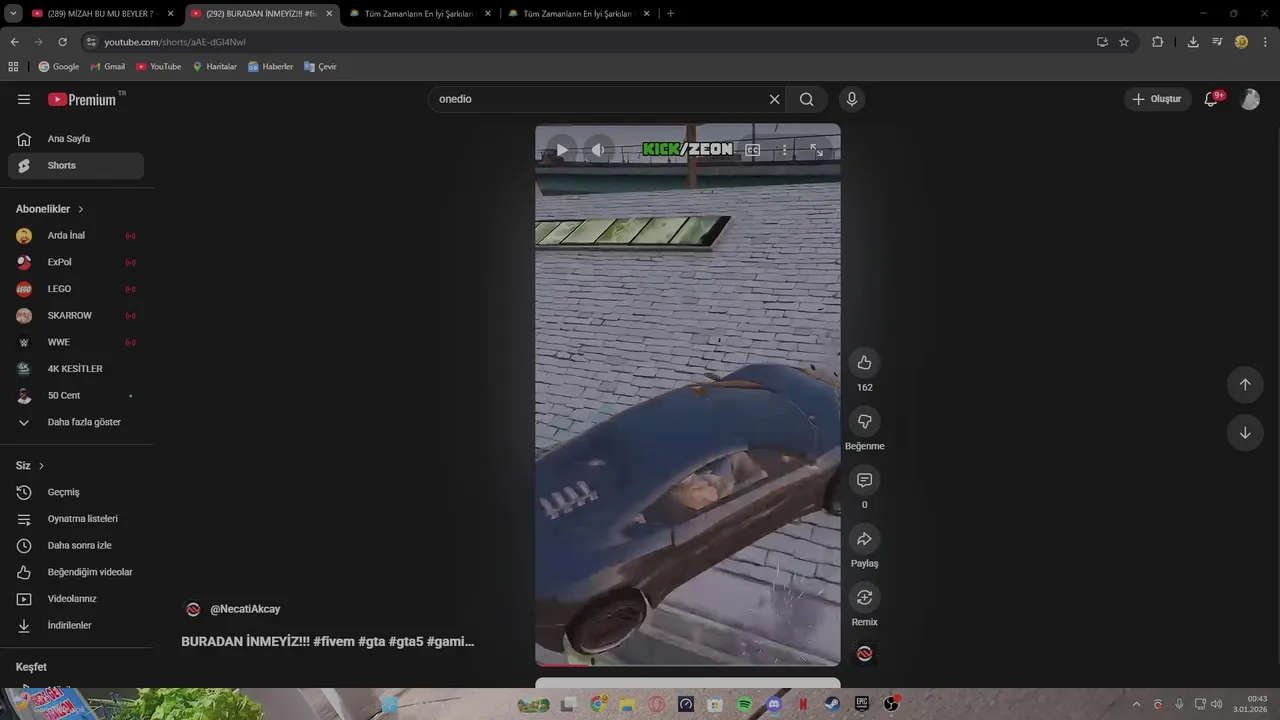
Task: Open the Arda İnal subscription channel
Action: (76, 236)
